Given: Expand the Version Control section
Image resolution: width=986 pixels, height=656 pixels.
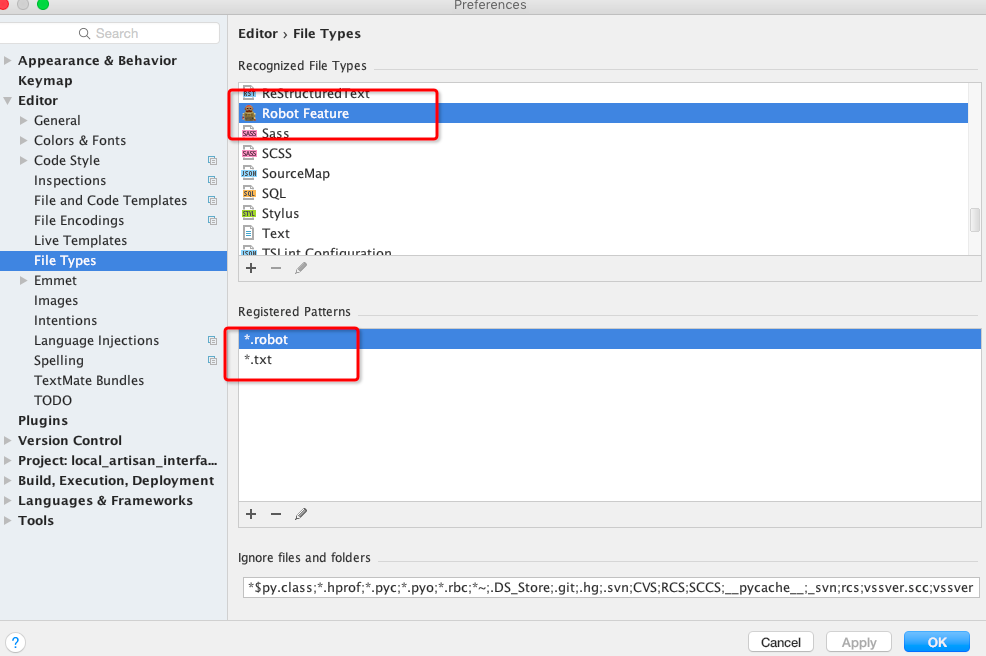Looking at the screenshot, I should pyautogui.click(x=8, y=441).
